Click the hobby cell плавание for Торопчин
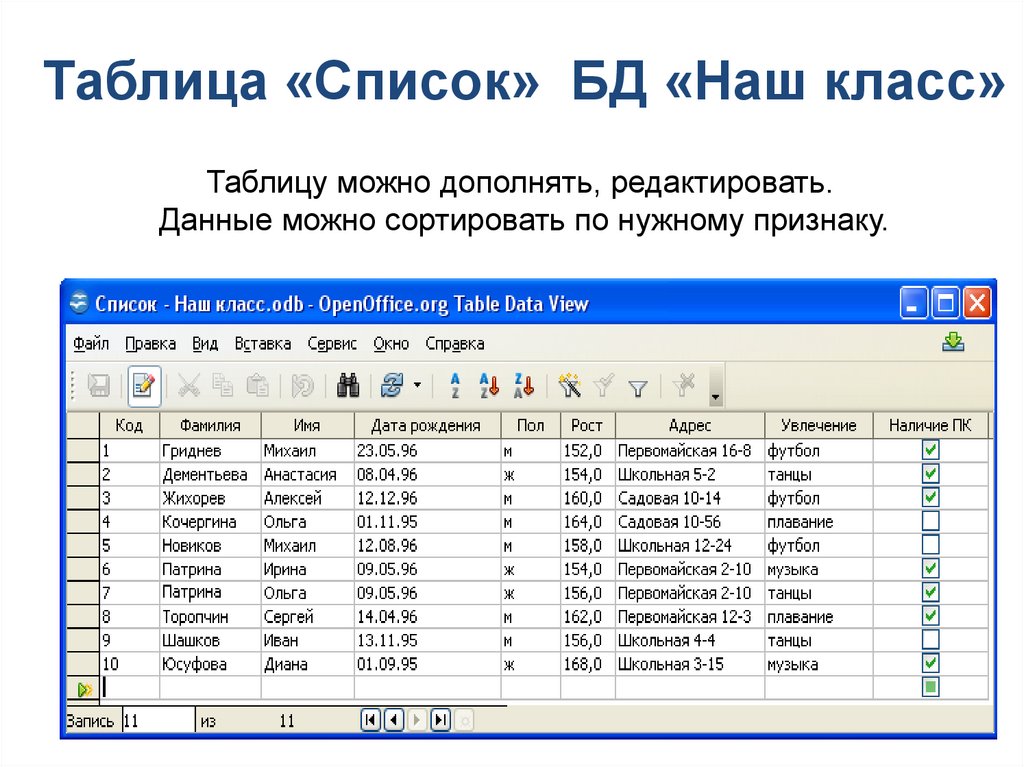1024x767 pixels. [x=819, y=617]
